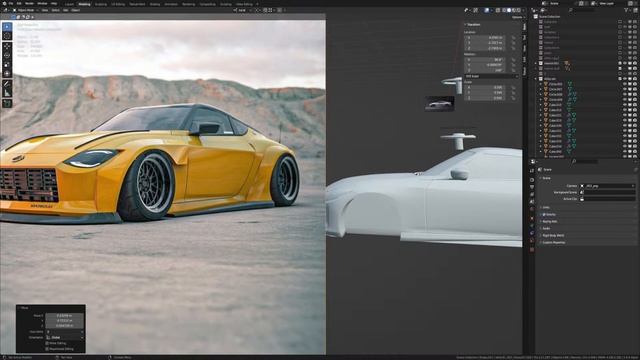Lock the Scale X value
Screen dimensions: 640x360
coord(513,87)
